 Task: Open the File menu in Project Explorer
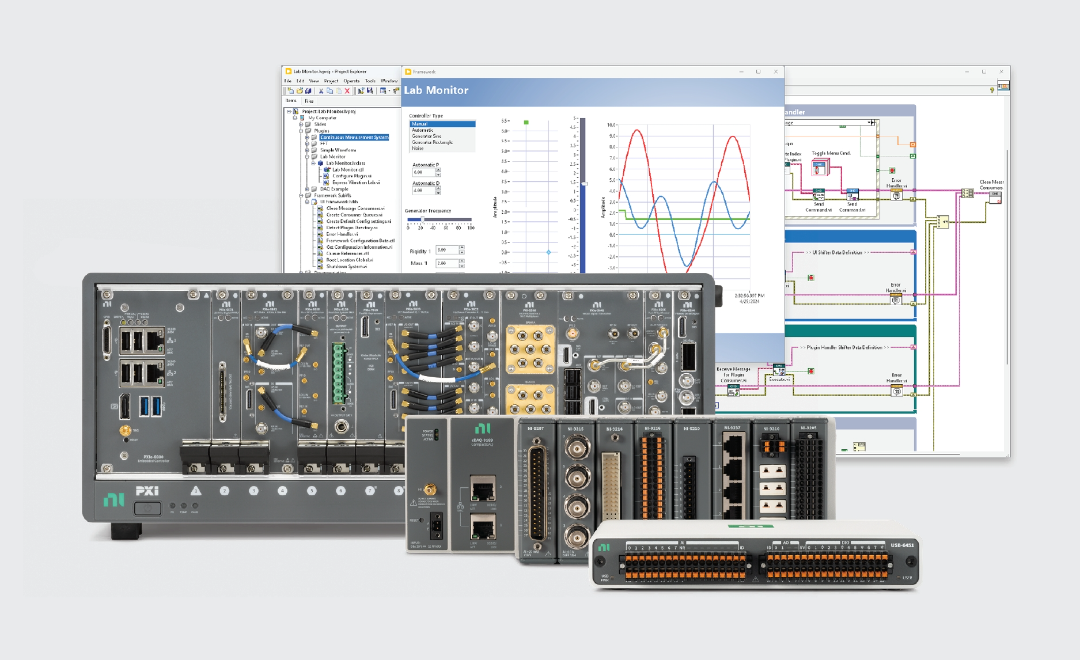[287, 81]
